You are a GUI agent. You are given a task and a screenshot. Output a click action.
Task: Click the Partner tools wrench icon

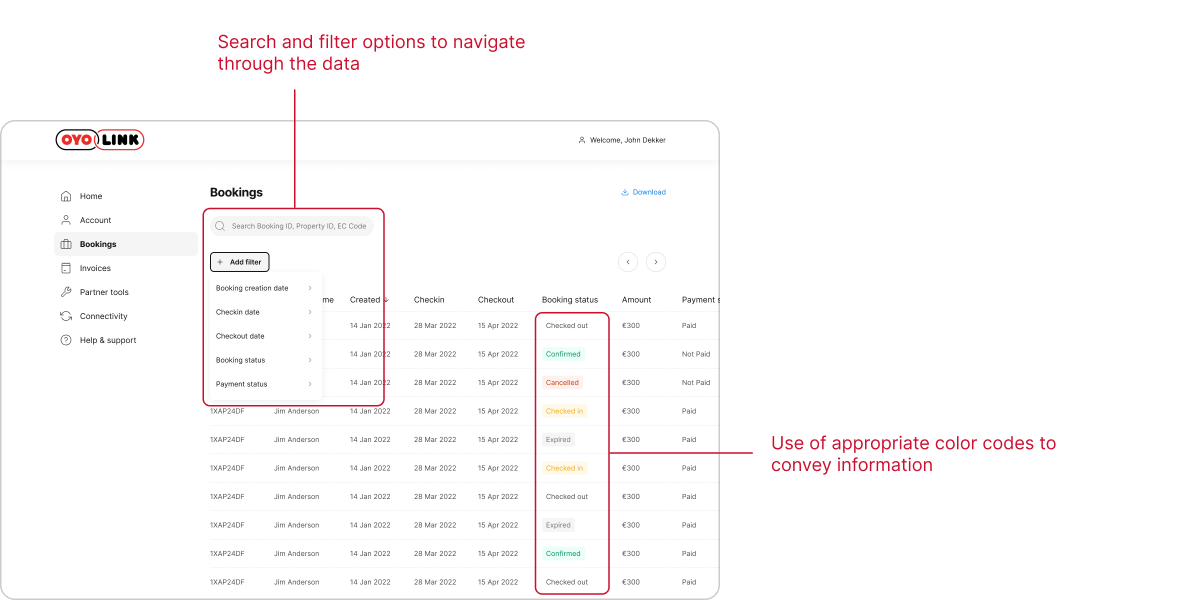point(66,292)
